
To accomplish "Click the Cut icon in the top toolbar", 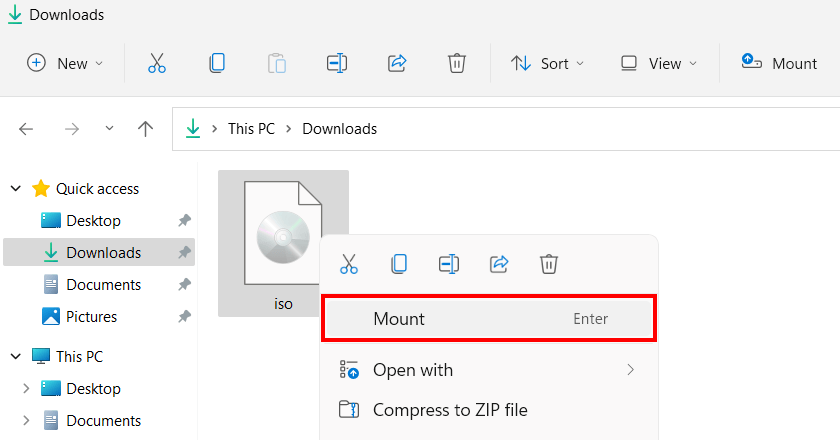I will pyautogui.click(x=157, y=63).
